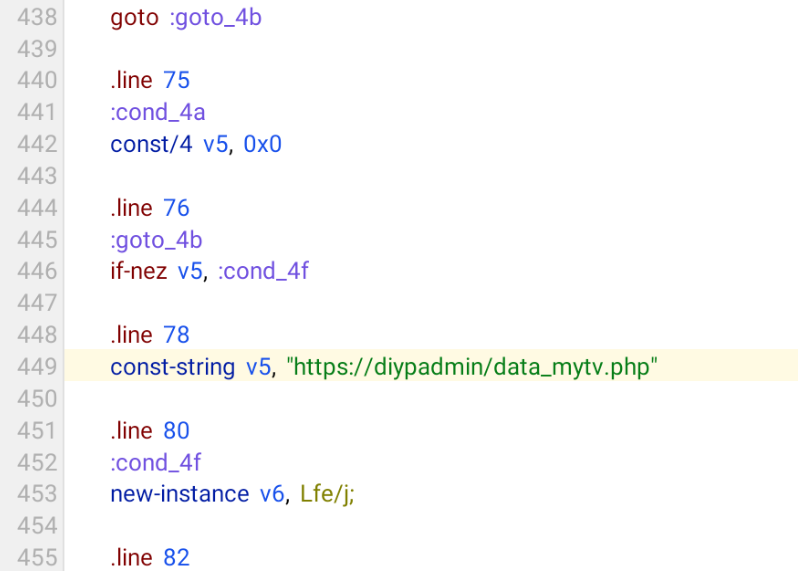Click the 0x0 literal value

point(263,145)
